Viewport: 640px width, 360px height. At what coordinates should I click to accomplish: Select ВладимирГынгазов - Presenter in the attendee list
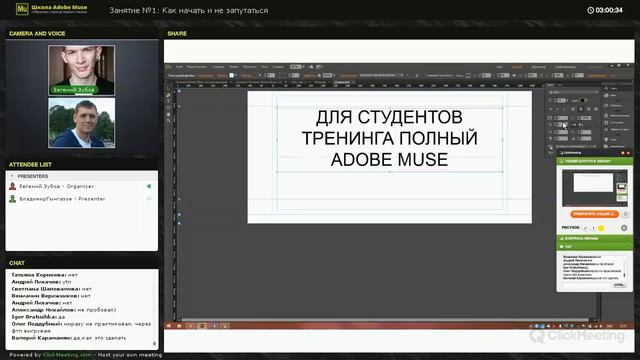(62, 199)
